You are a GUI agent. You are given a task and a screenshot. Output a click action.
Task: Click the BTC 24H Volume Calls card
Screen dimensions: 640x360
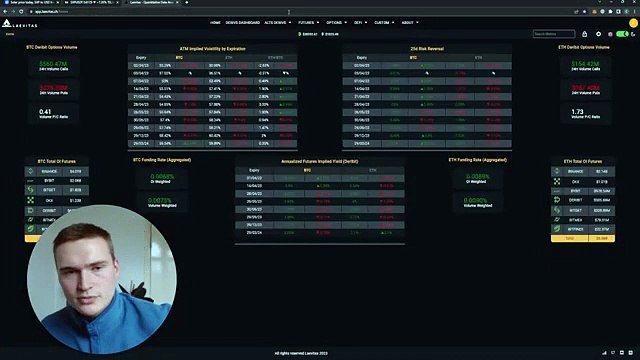point(53,66)
